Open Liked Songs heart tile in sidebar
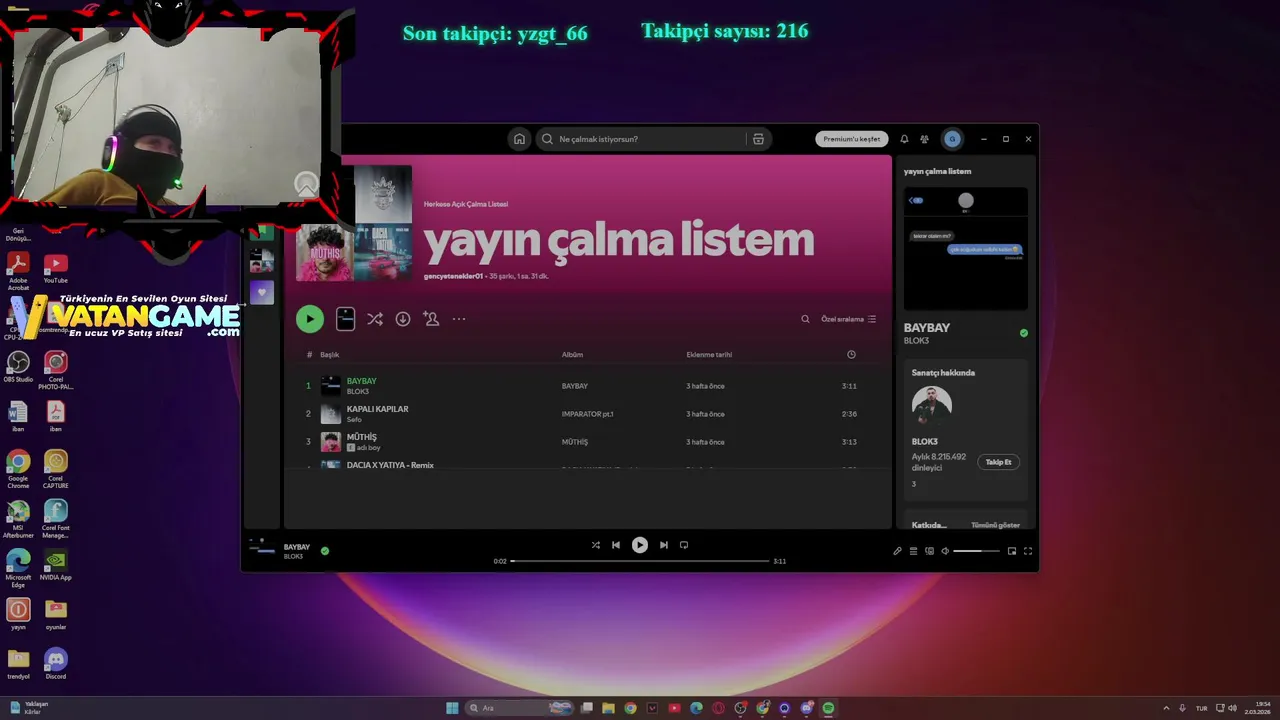The height and width of the screenshot is (720, 1280). [262, 292]
